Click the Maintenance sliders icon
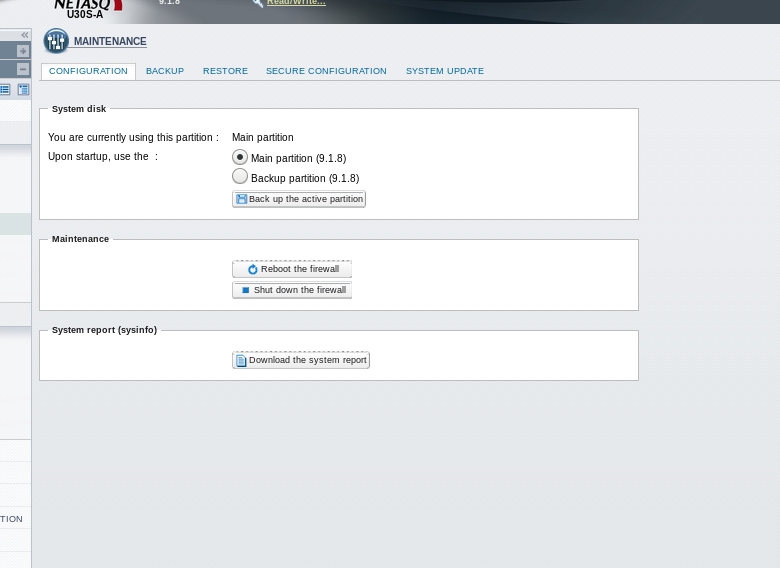The width and height of the screenshot is (780, 568). pyautogui.click(x=56, y=41)
